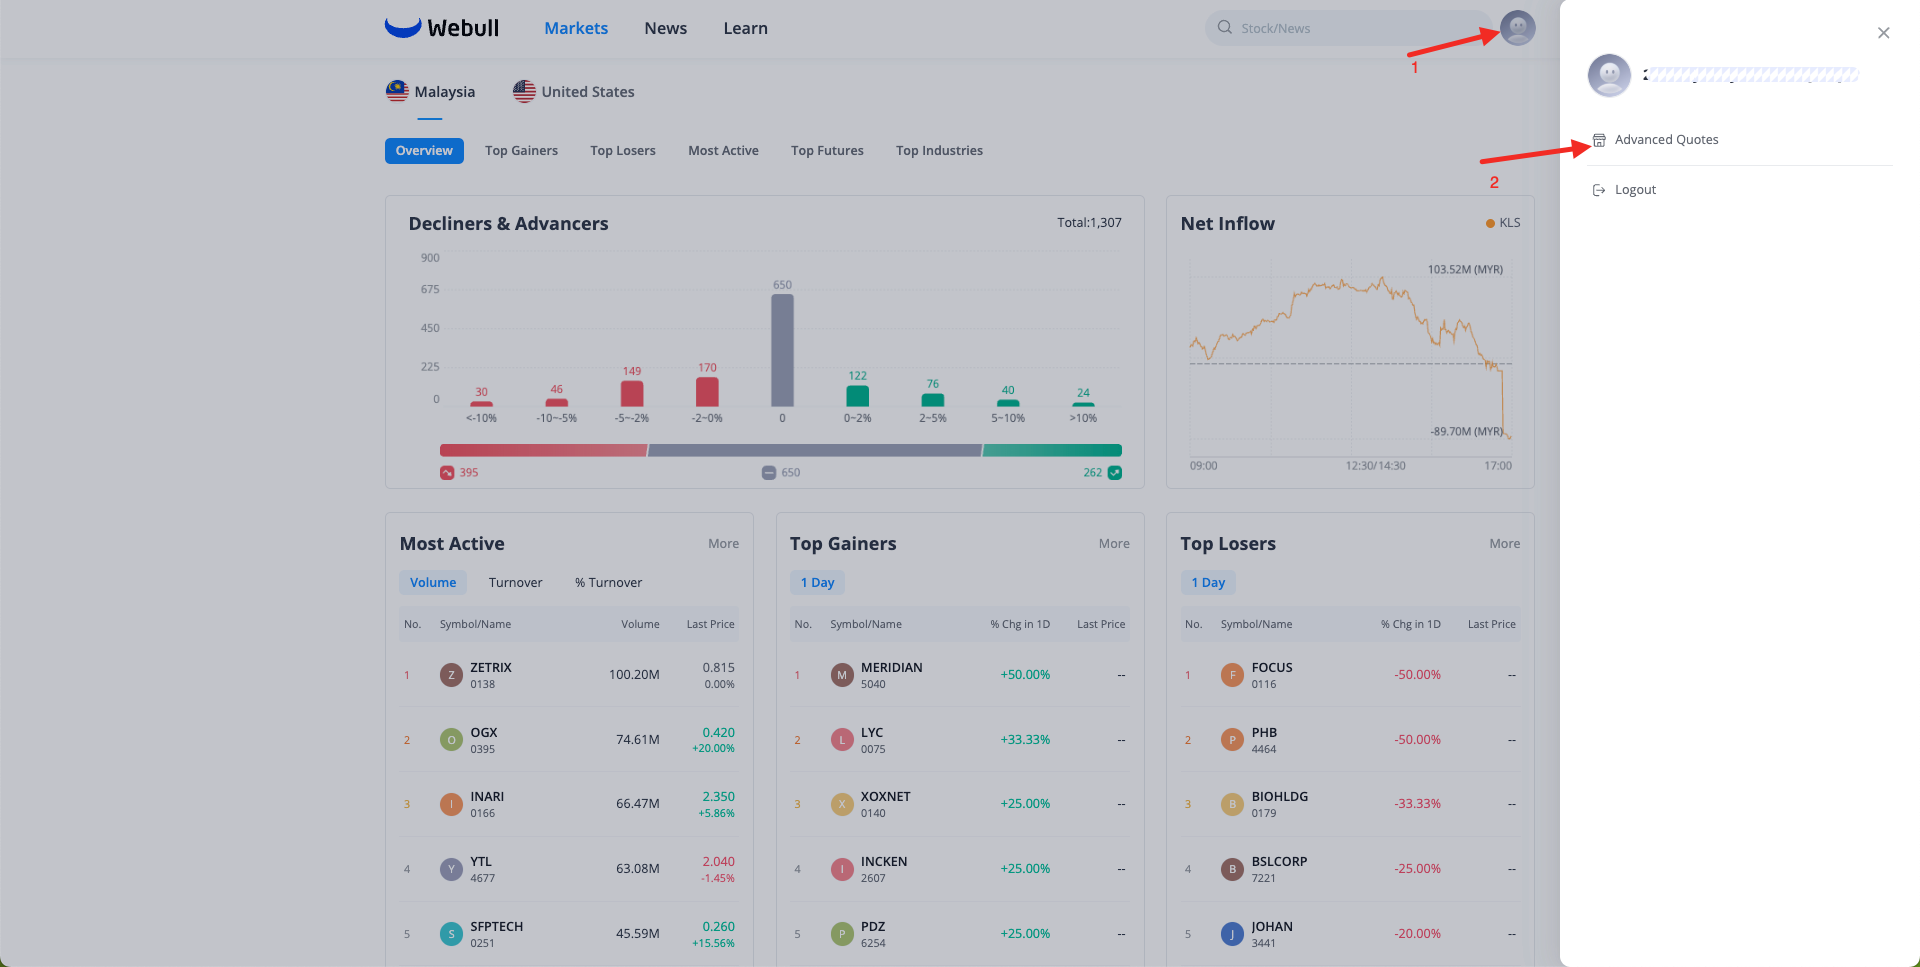This screenshot has width=1920, height=967.
Task: Click the JOHAN stock badge icon
Action: (1232, 934)
